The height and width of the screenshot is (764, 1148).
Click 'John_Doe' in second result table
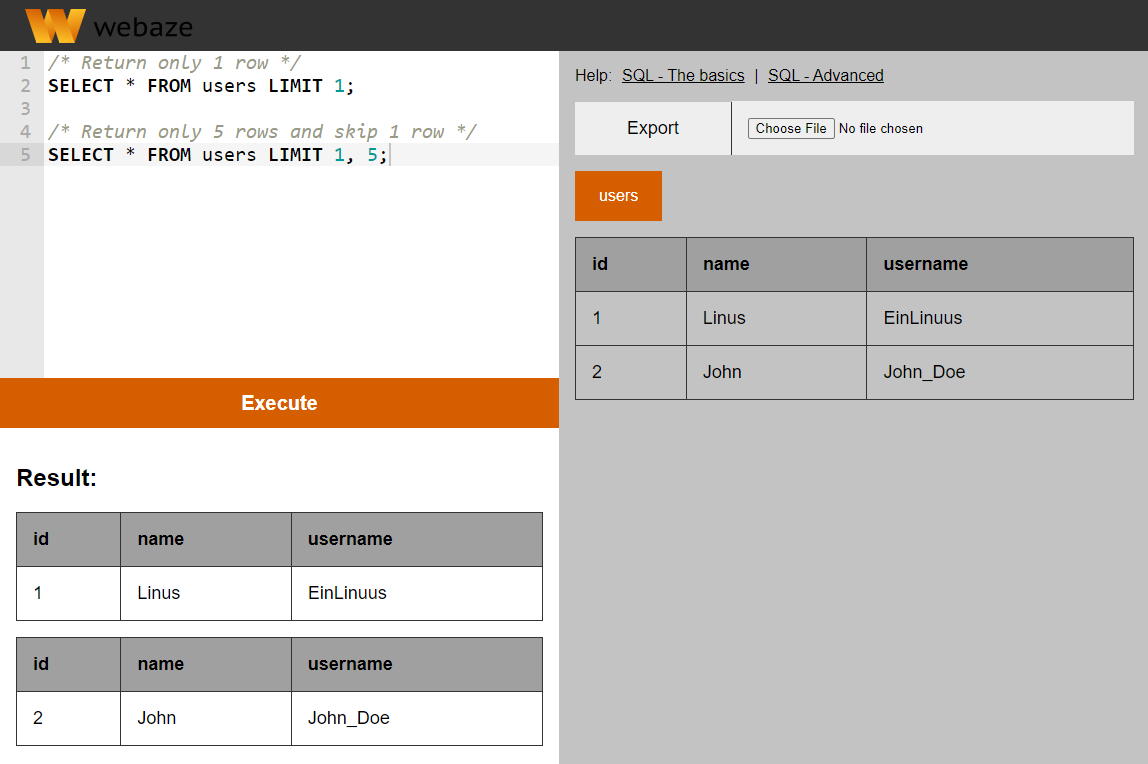417,719
